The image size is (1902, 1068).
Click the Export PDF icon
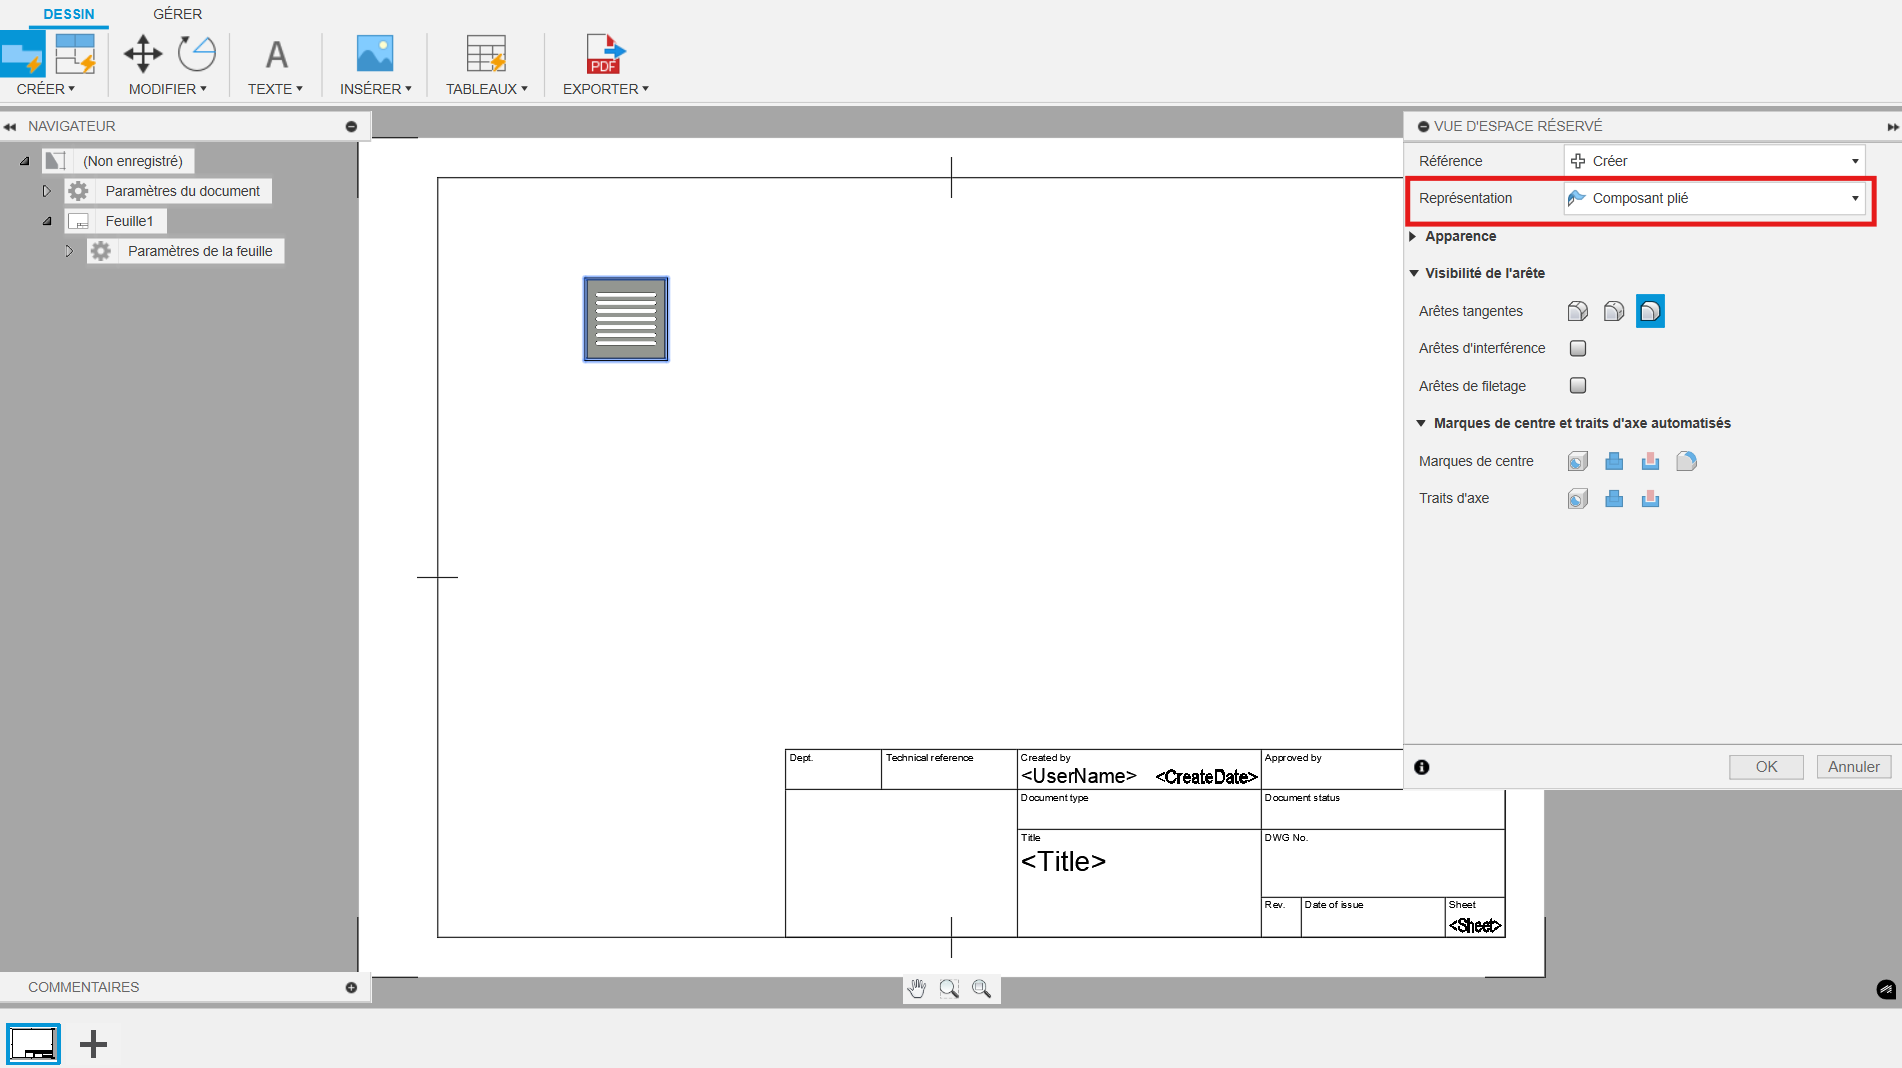click(x=605, y=54)
